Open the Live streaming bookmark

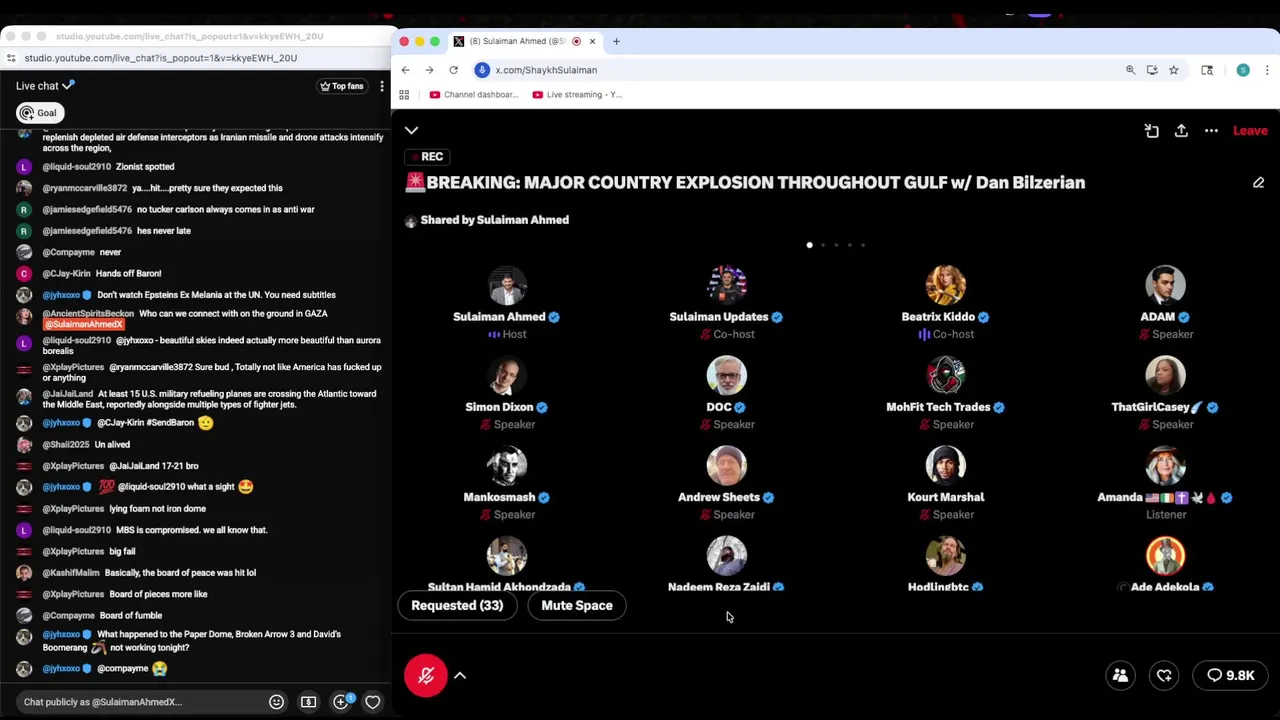[x=577, y=95]
